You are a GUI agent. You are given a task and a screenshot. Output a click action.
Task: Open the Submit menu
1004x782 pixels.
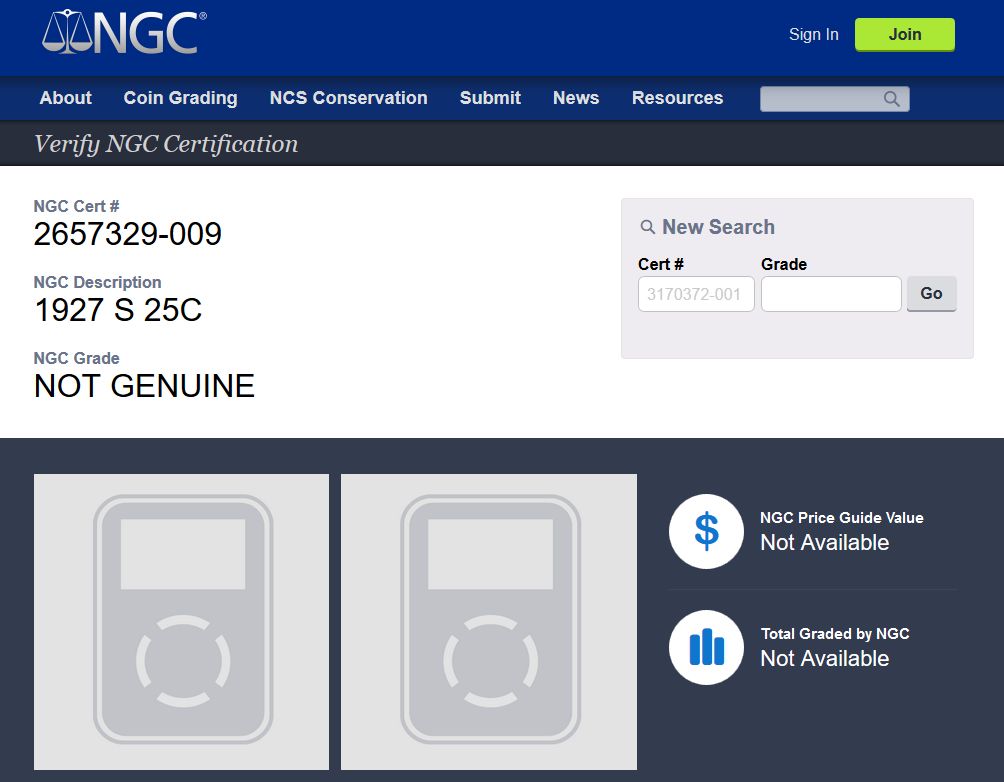(x=490, y=98)
